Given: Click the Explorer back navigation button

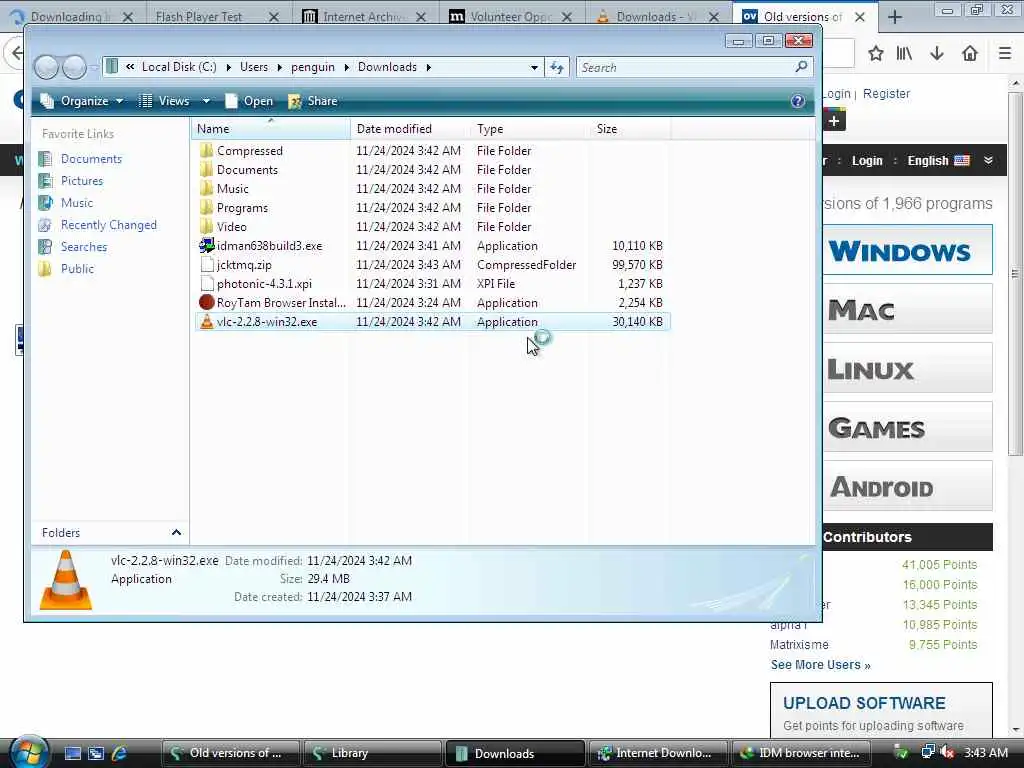Looking at the screenshot, I should point(46,67).
